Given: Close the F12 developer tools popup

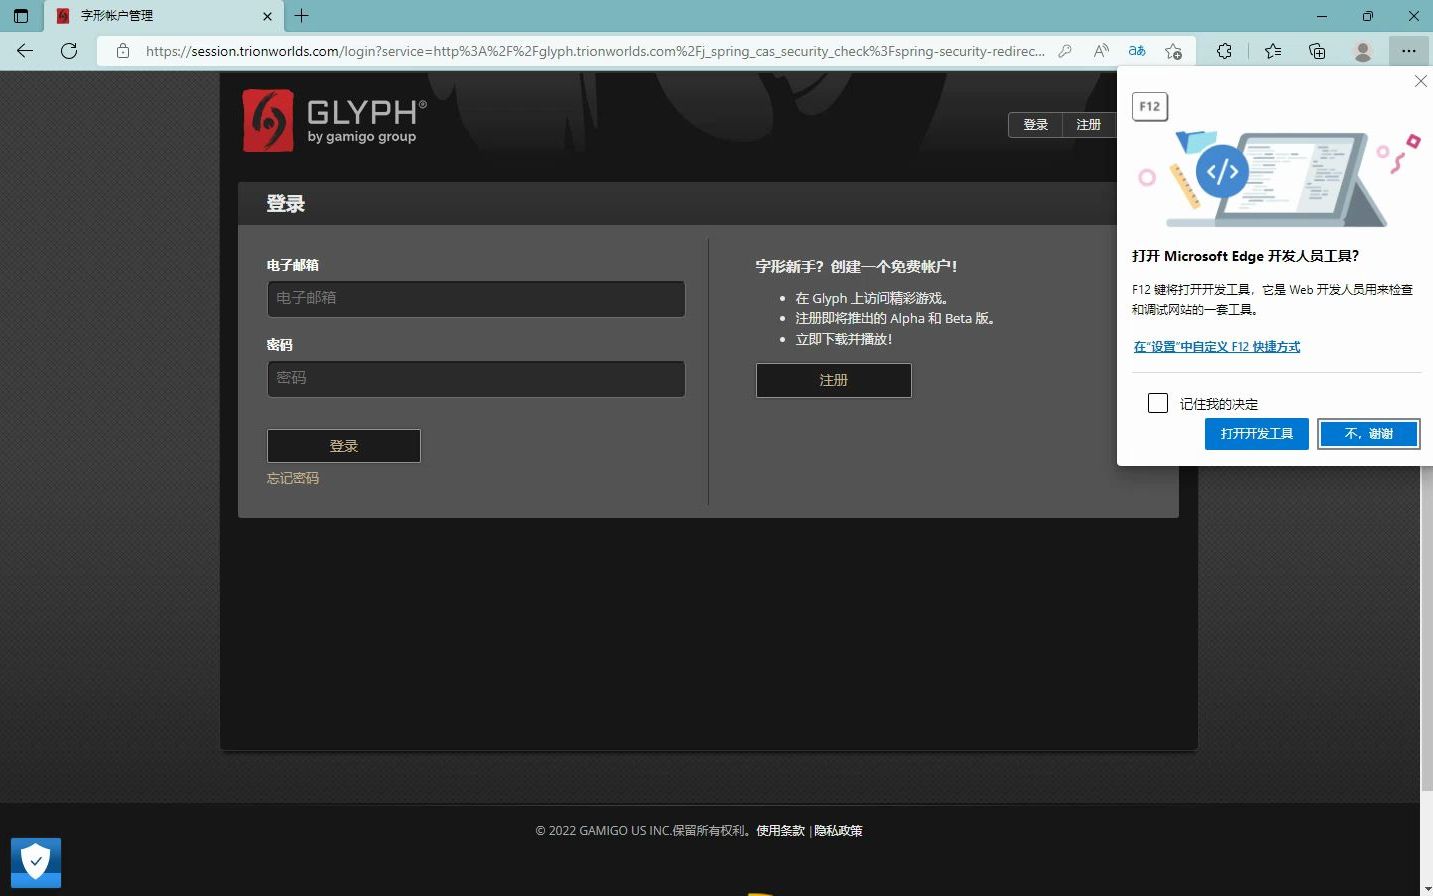Looking at the screenshot, I should tap(1420, 81).
